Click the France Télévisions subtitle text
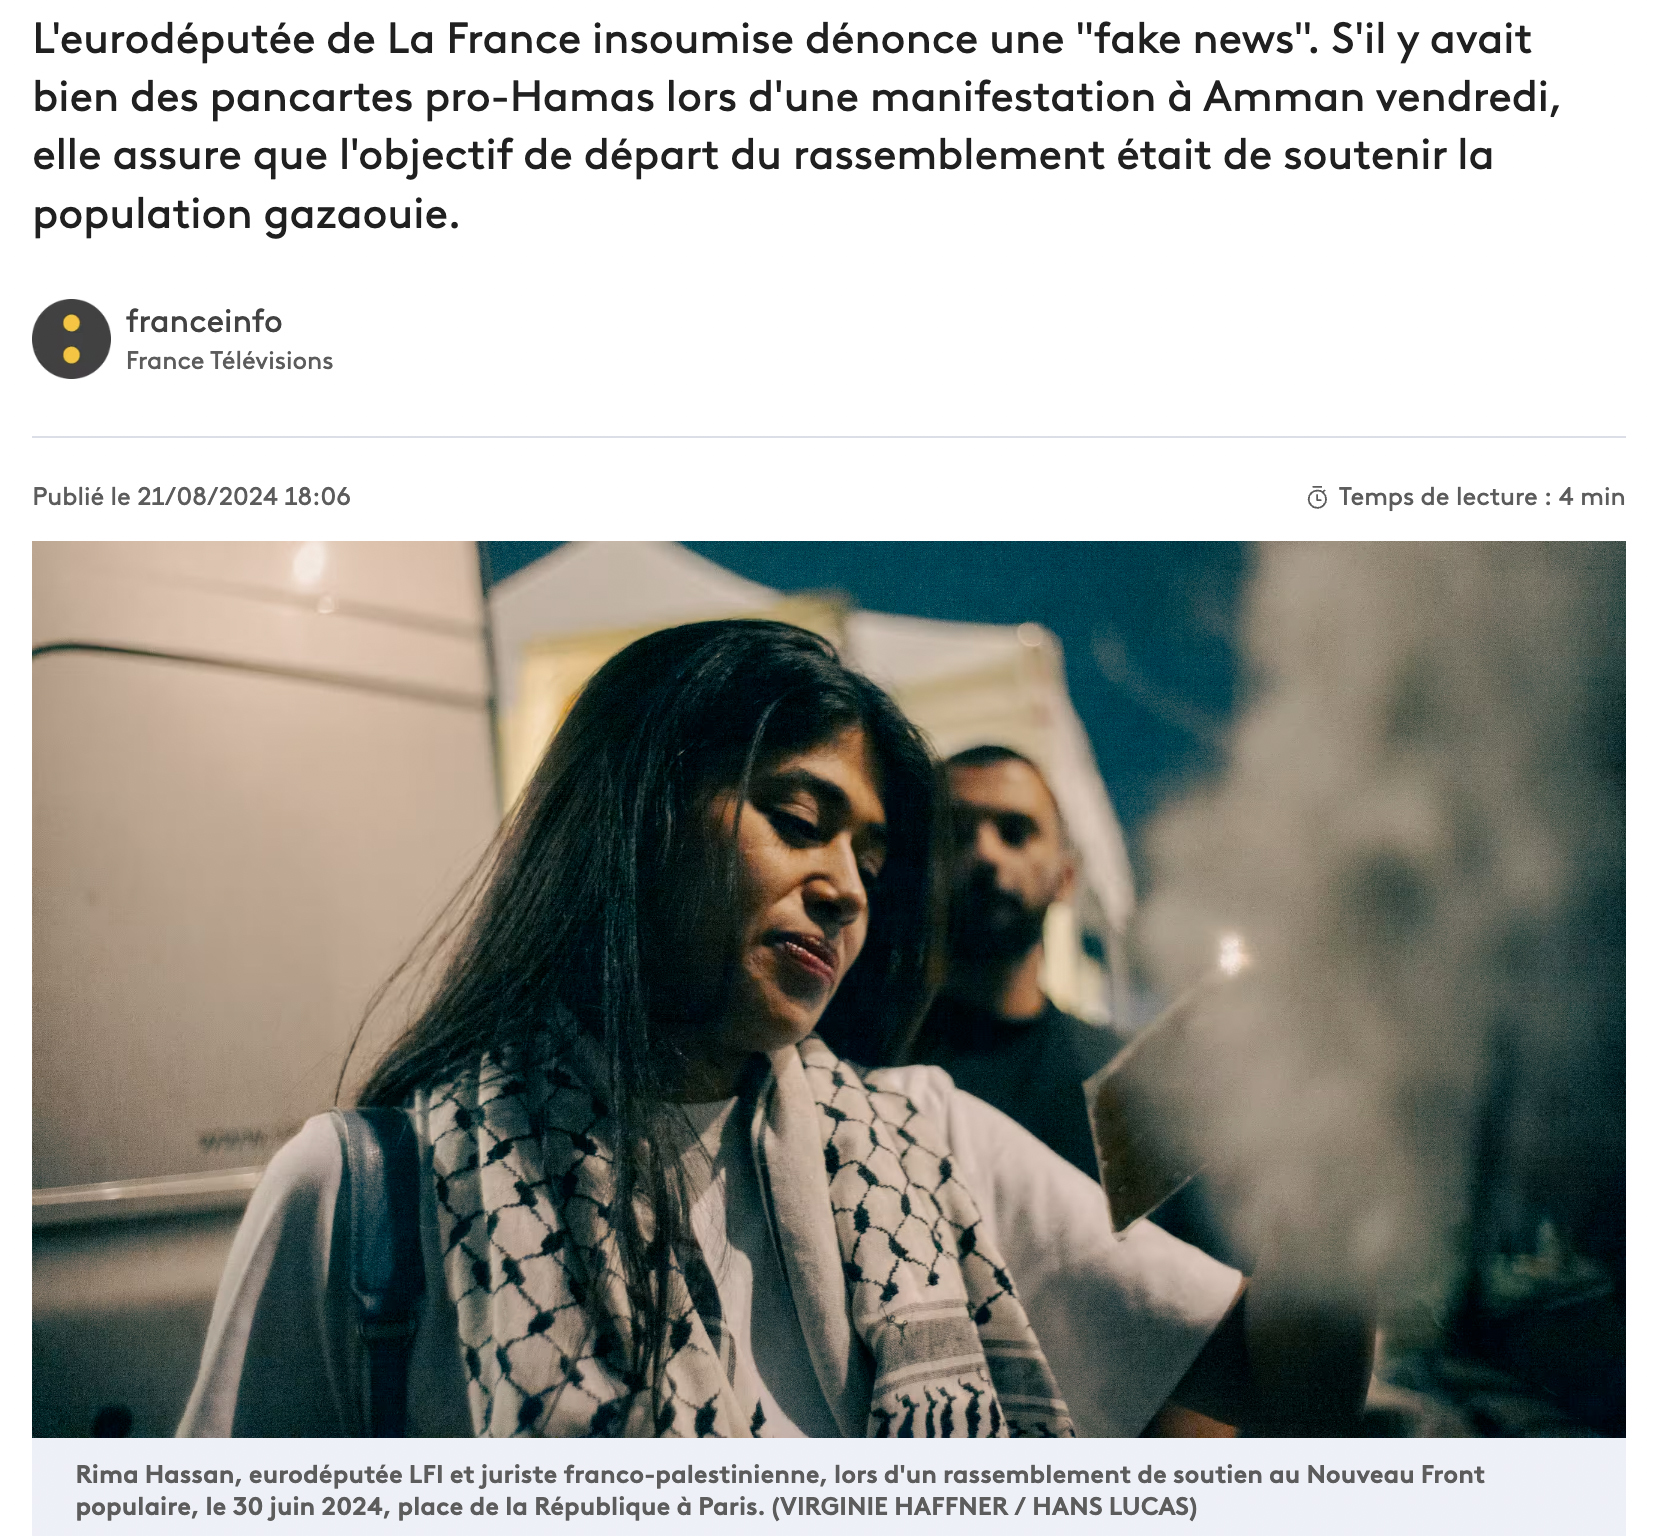This screenshot has width=1664, height=1536. pyautogui.click(x=229, y=361)
